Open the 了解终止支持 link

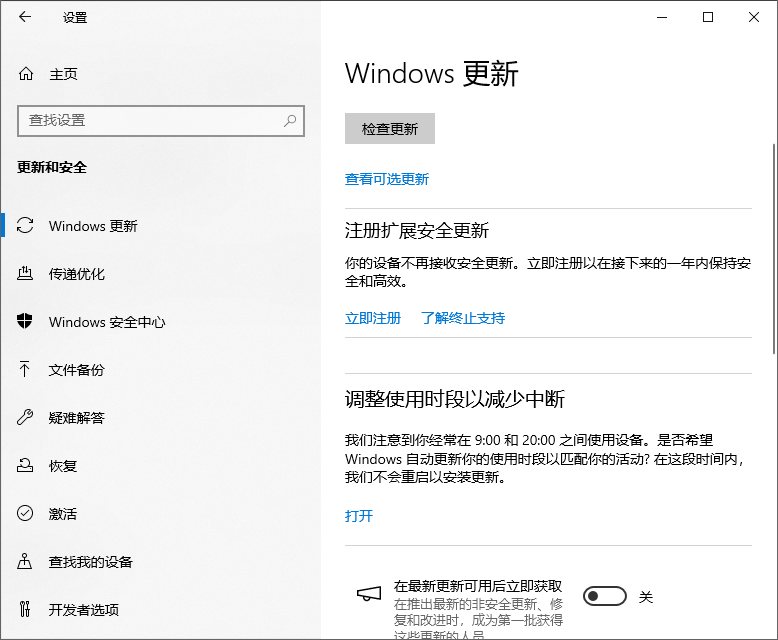point(463,318)
